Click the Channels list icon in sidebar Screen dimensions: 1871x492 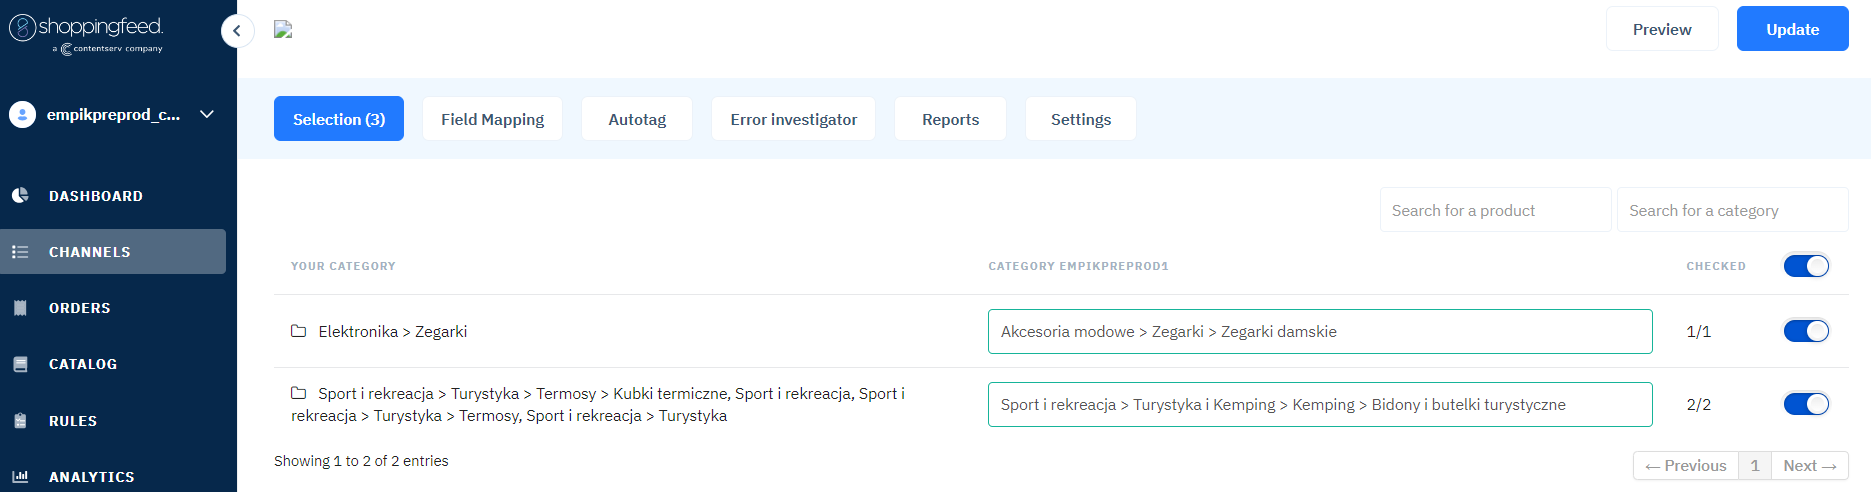click(x=20, y=252)
